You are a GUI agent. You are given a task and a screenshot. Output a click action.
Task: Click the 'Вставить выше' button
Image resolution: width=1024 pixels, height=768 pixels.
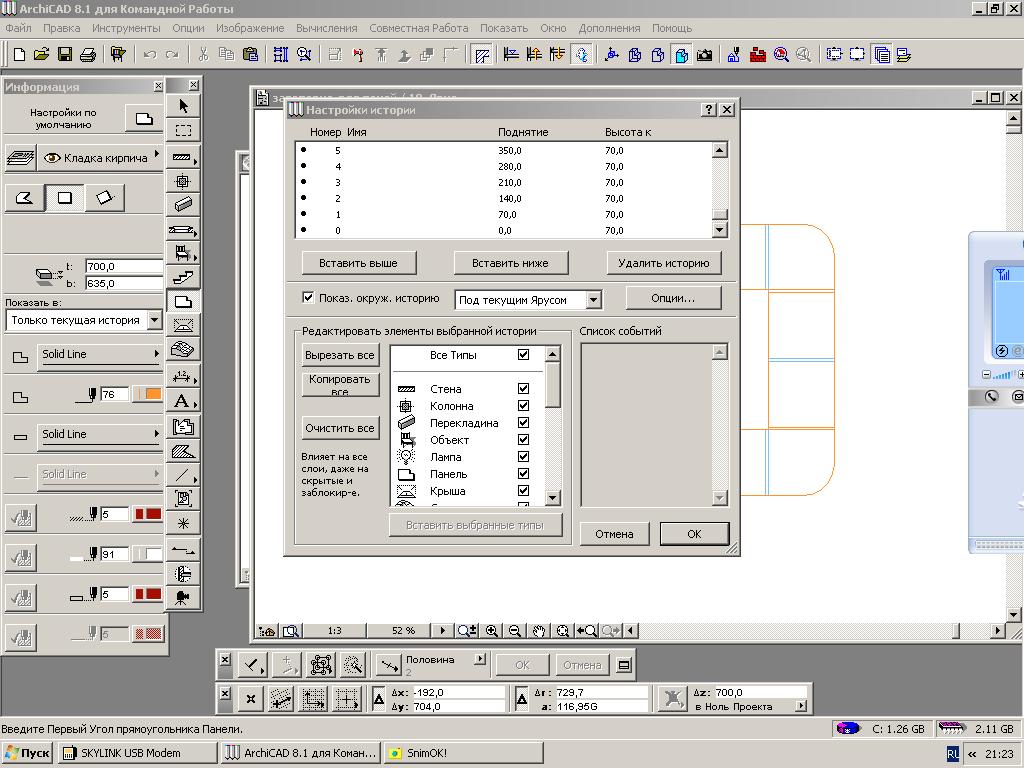(x=358, y=263)
